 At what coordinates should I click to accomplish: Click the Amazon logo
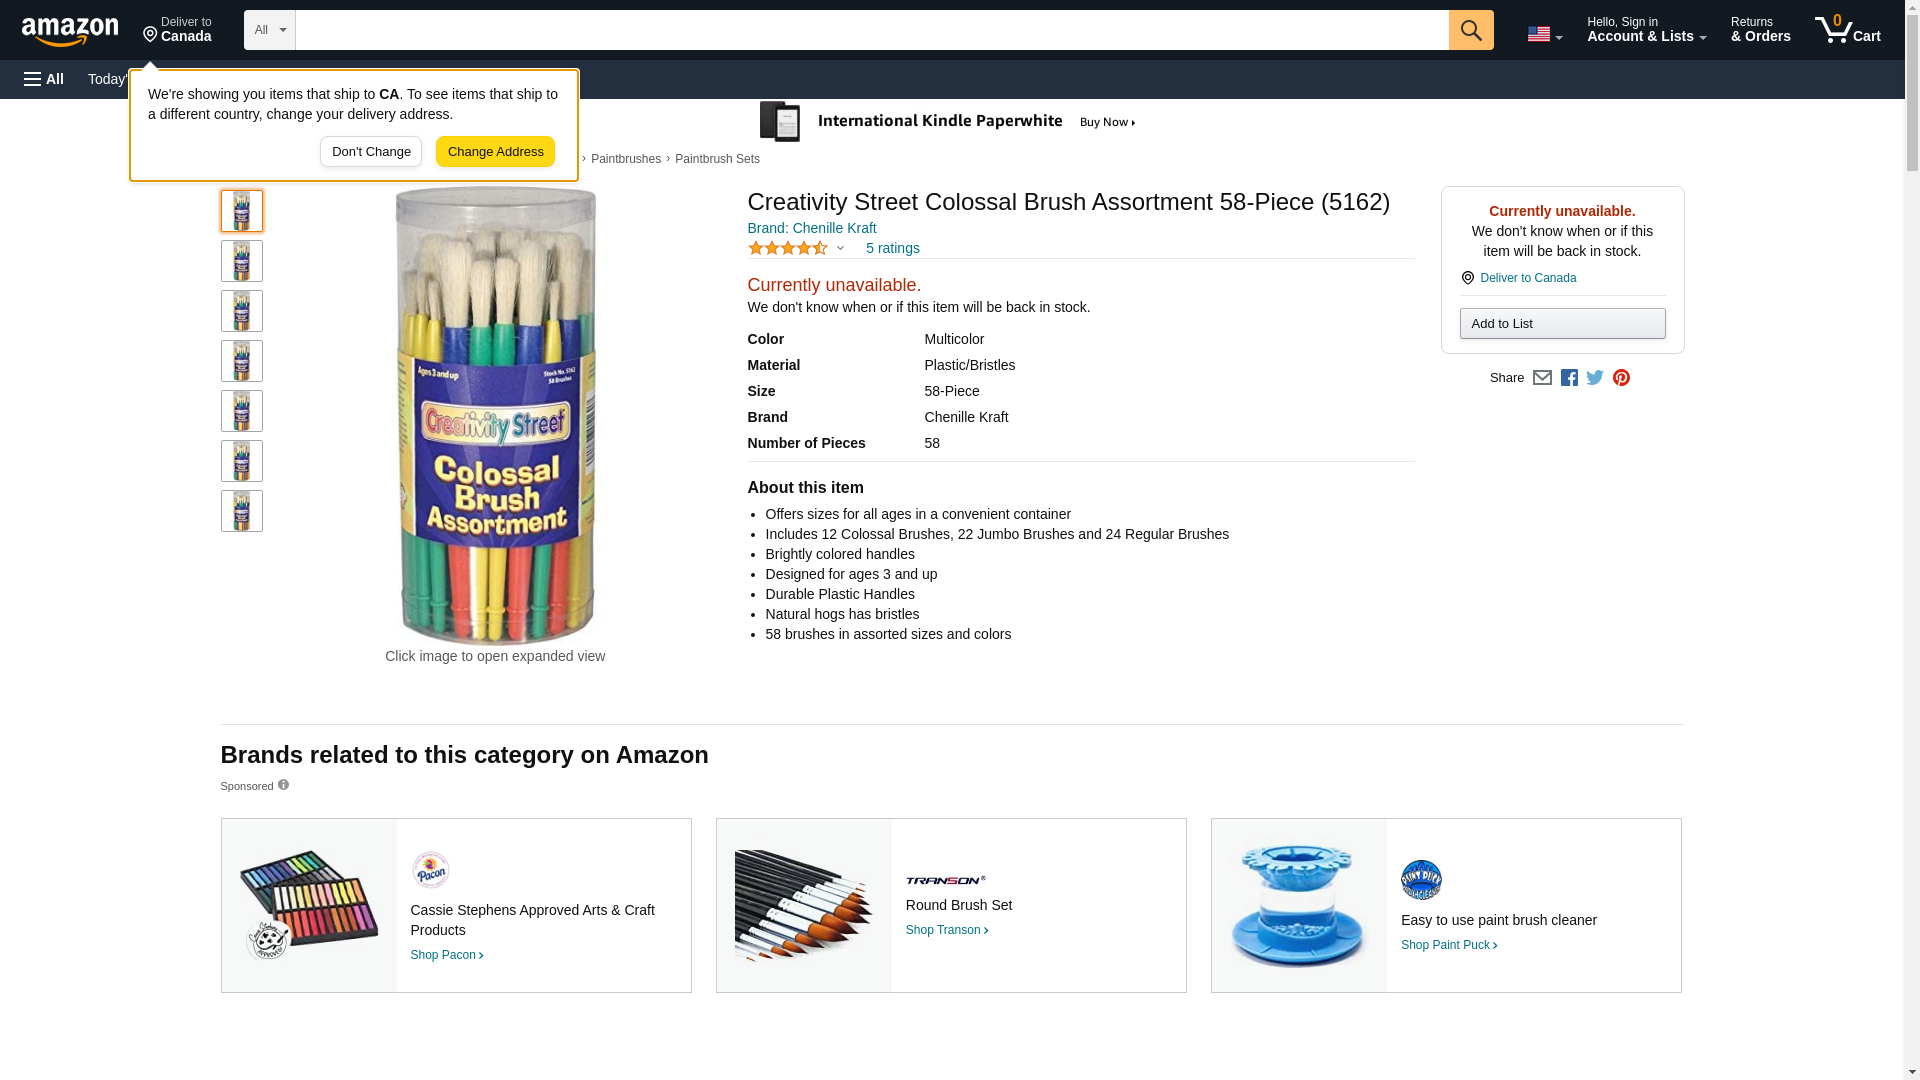pyautogui.click(x=70, y=31)
